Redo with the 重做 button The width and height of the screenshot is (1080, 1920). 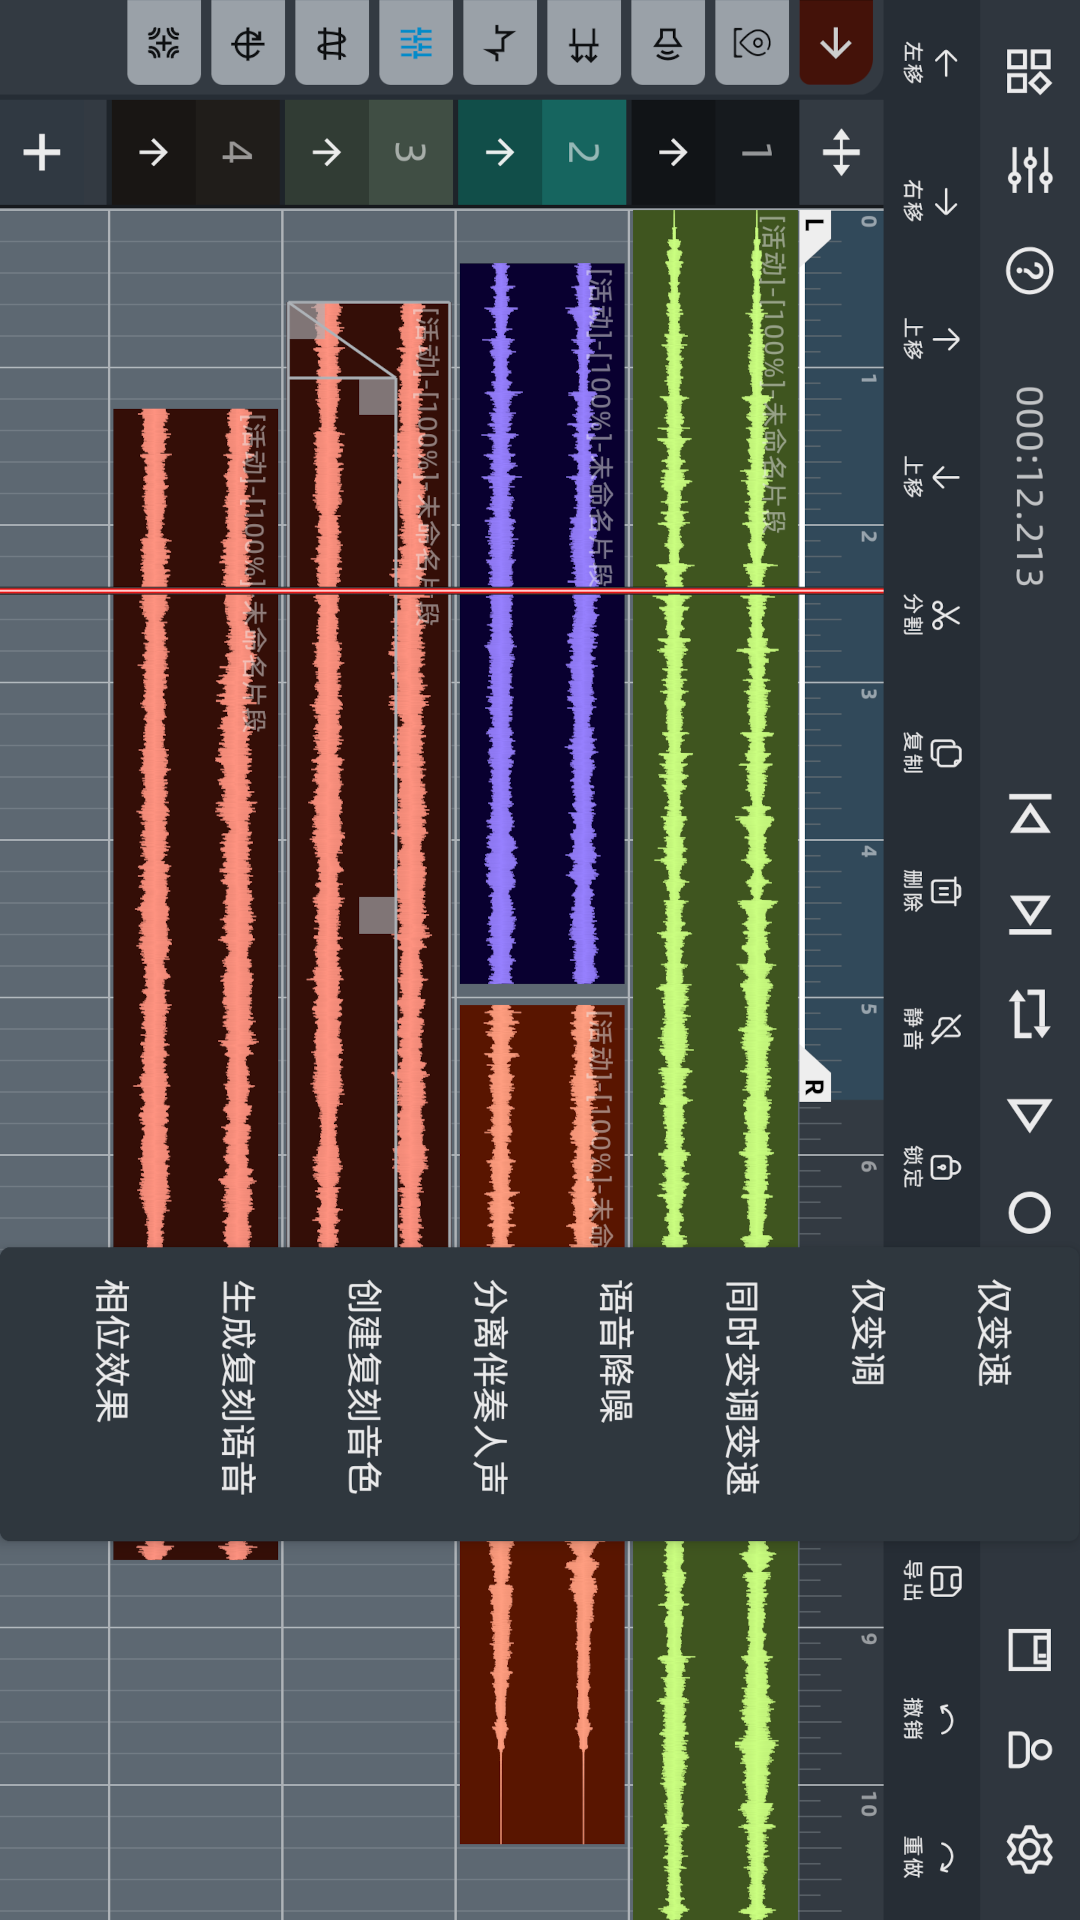(931, 1857)
